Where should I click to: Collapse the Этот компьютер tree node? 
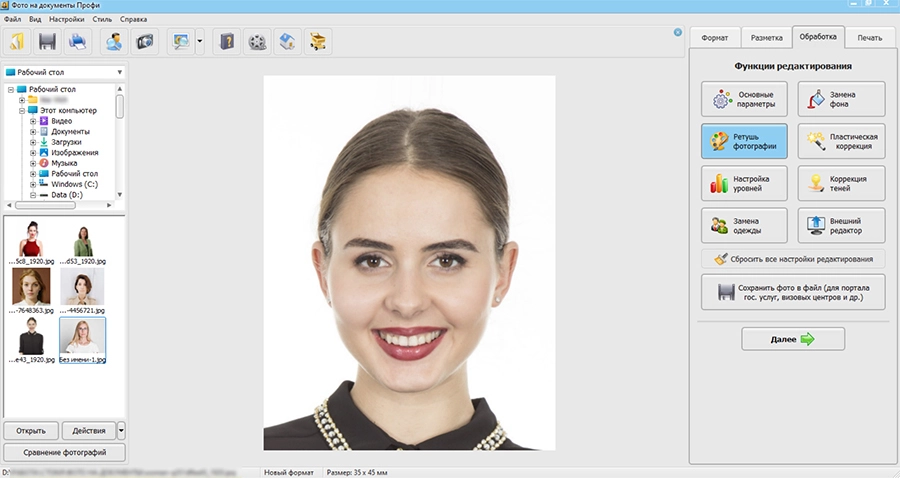[21, 110]
